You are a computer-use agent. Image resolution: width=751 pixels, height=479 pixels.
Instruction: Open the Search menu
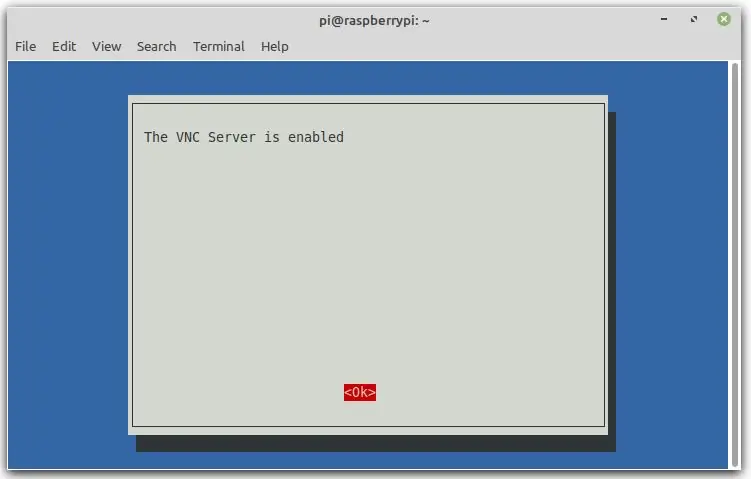(x=157, y=46)
